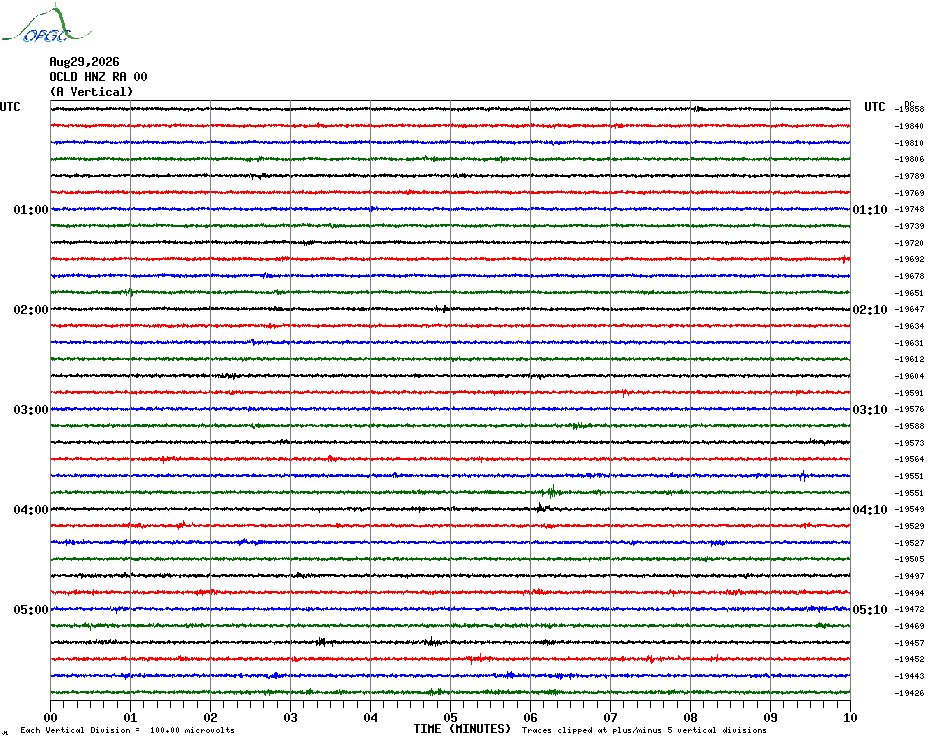Click the 02:00 time label
930x744 pixels.
31,310
